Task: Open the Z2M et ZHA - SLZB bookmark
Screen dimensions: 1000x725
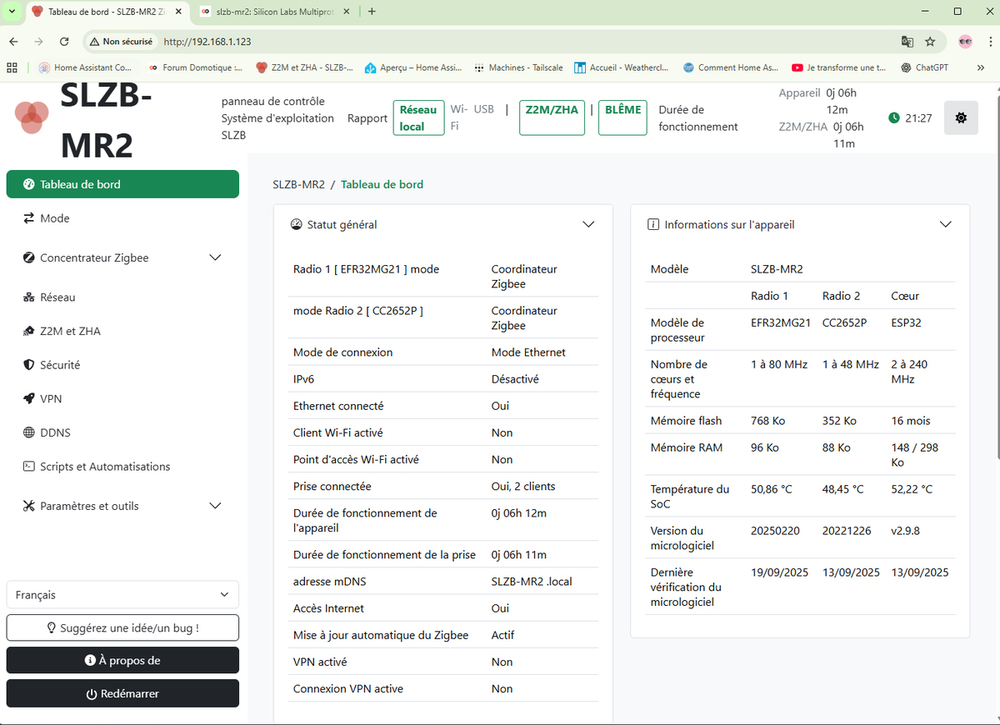Action: [x=304, y=68]
